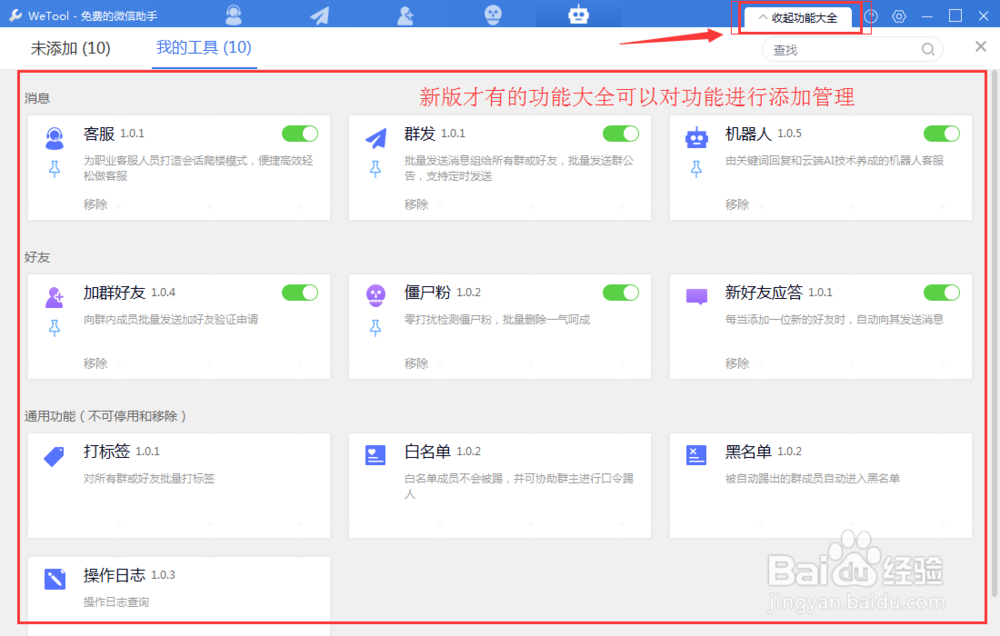Click the 群发 title text
The height and width of the screenshot is (636, 1000).
(x=420, y=134)
